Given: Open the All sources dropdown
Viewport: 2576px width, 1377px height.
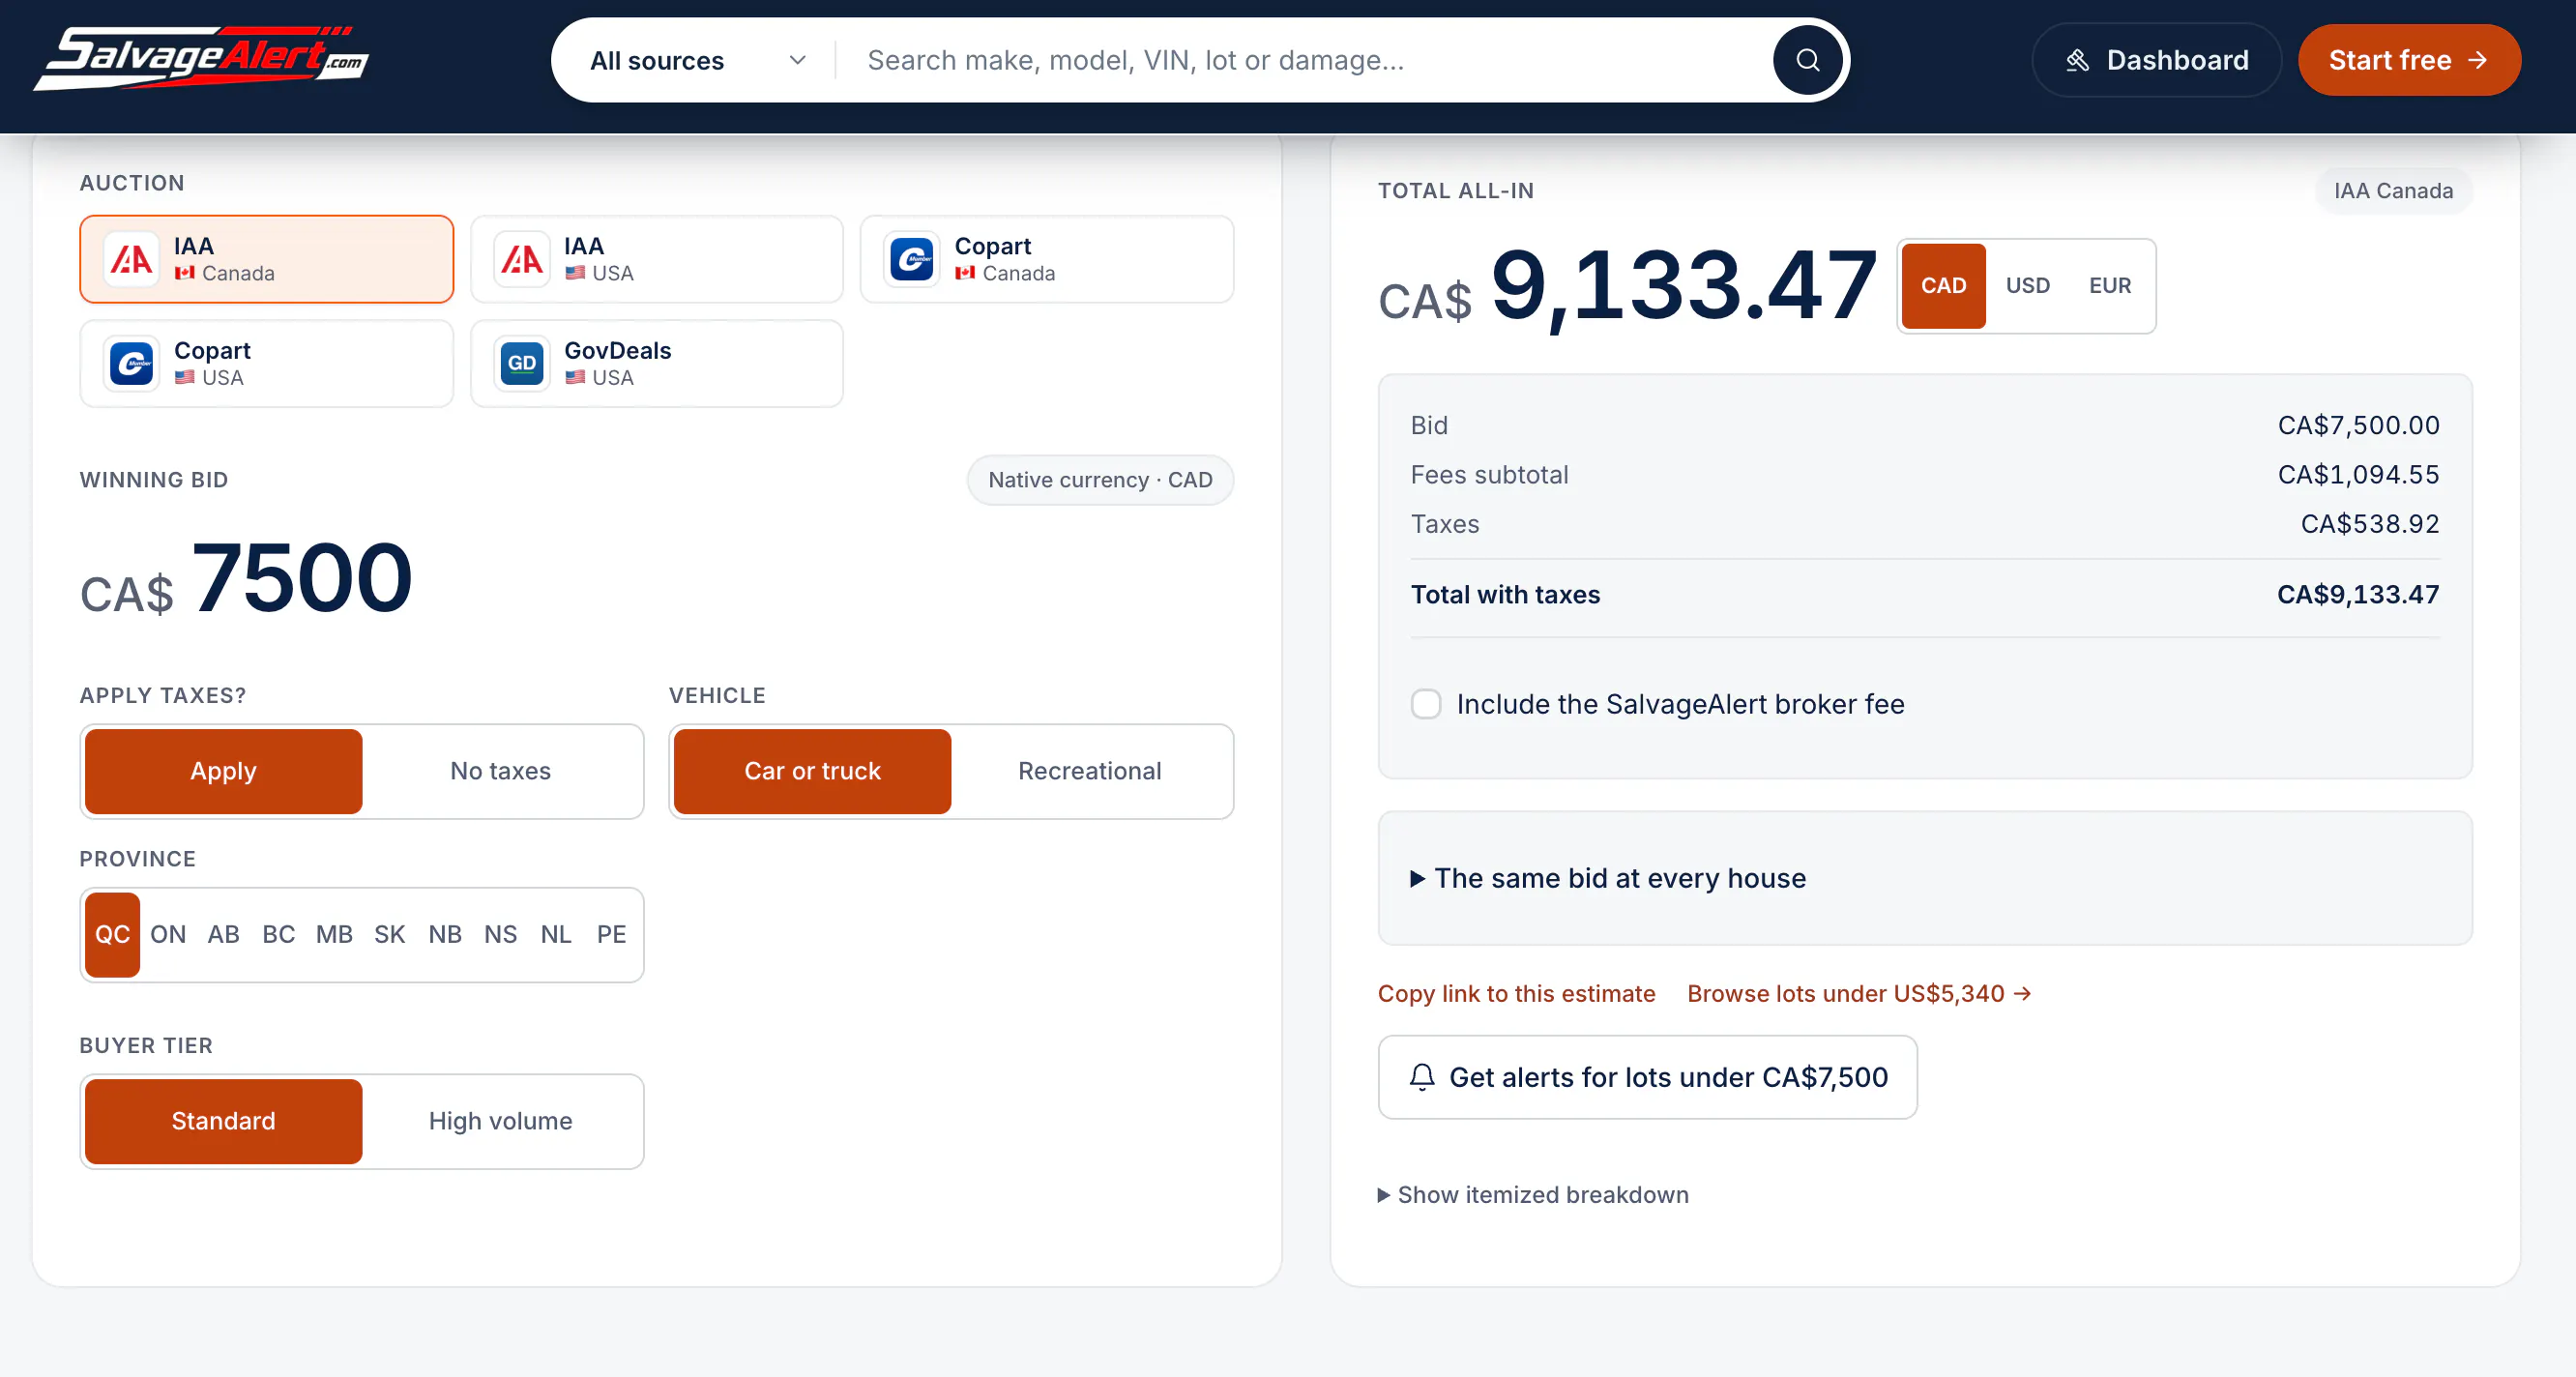Looking at the screenshot, I should [x=697, y=60].
